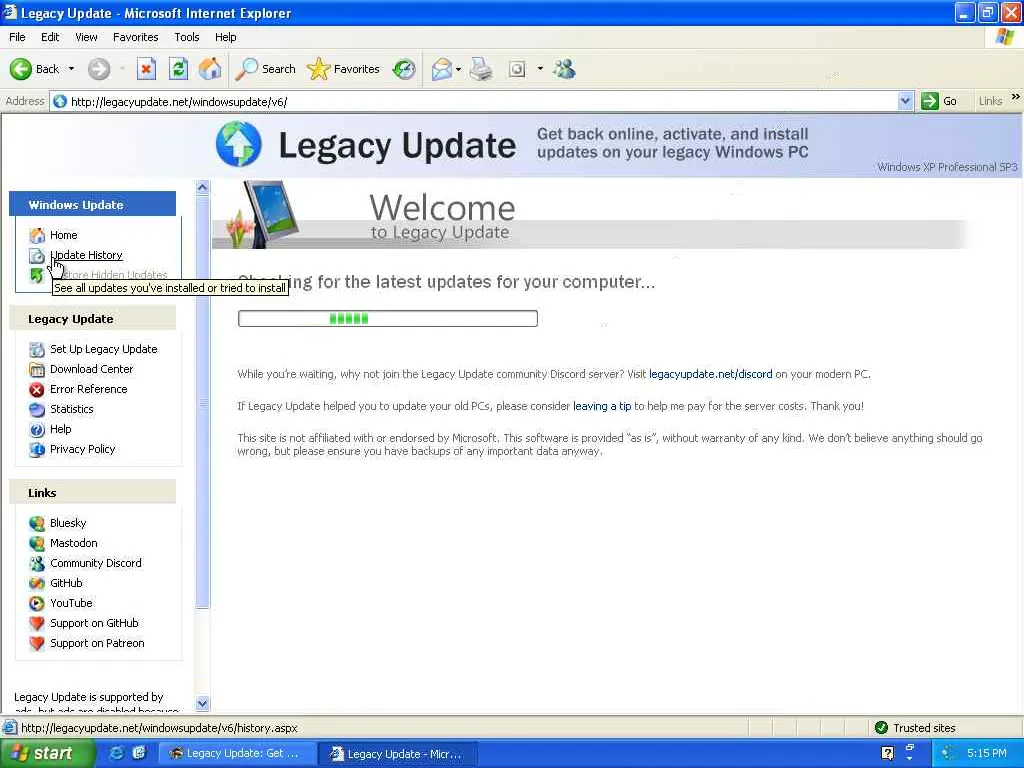This screenshot has width=1024, height=768.
Task: Click the Stop loading icon
Action: point(146,69)
